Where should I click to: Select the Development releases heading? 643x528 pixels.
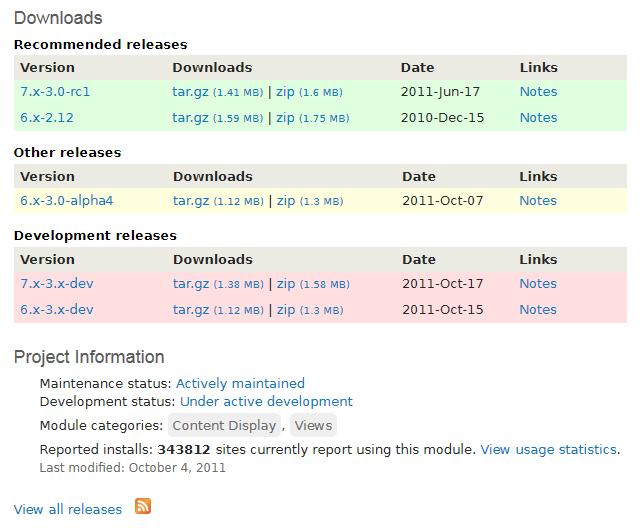point(95,236)
